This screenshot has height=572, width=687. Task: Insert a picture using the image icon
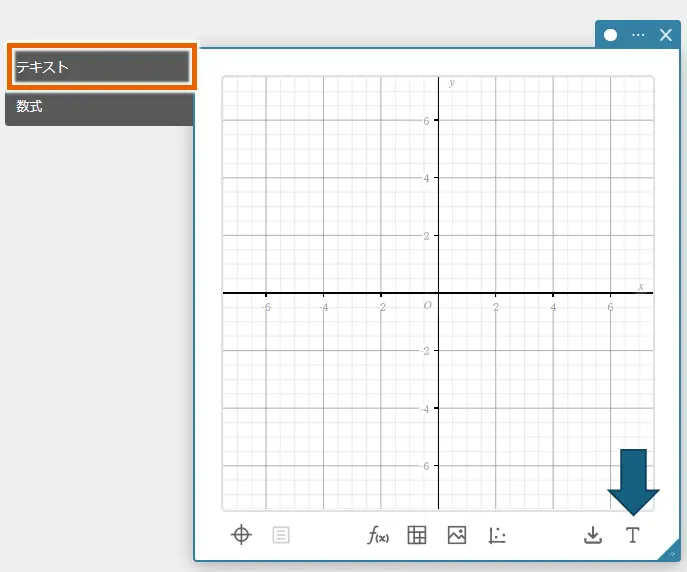point(457,535)
